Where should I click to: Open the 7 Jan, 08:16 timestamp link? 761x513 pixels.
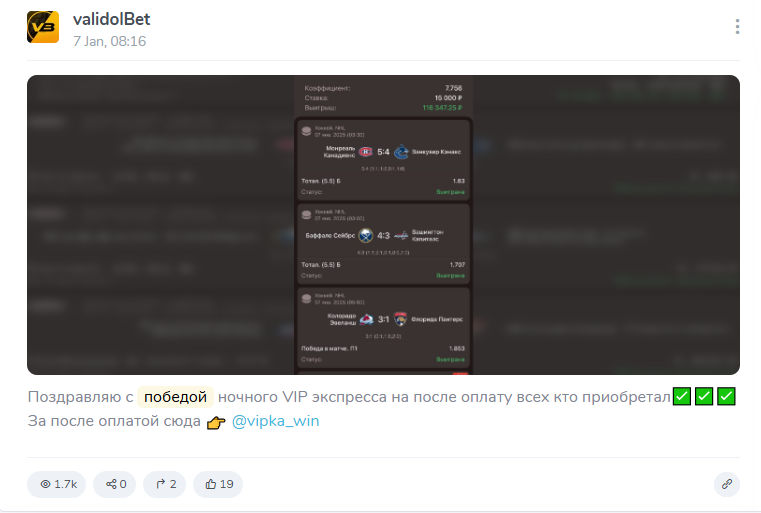click(x=109, y=41)
